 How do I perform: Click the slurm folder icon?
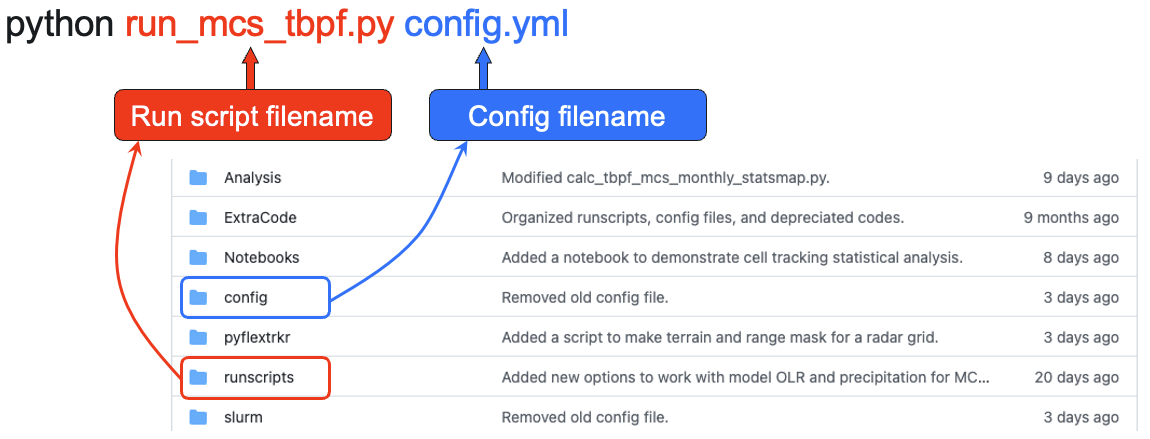[198, 417]
